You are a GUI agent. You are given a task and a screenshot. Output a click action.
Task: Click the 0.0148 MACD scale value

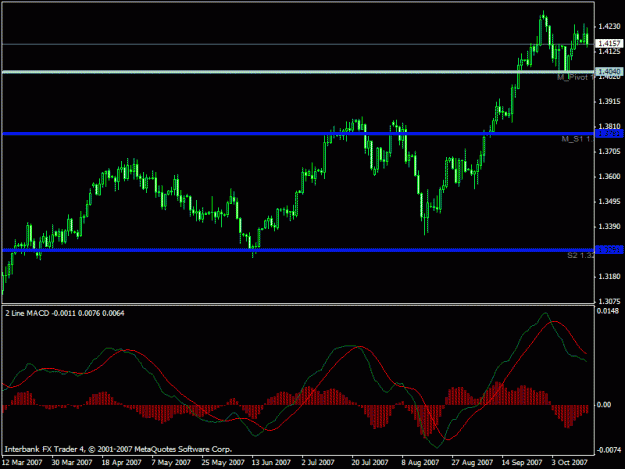coord(608,311)
